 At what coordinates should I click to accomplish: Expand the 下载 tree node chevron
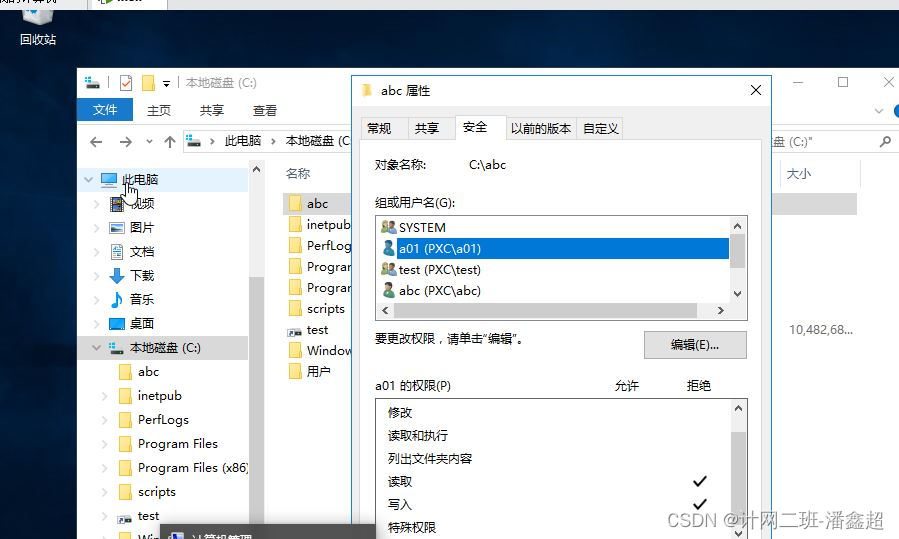click(x=96, y=276)
